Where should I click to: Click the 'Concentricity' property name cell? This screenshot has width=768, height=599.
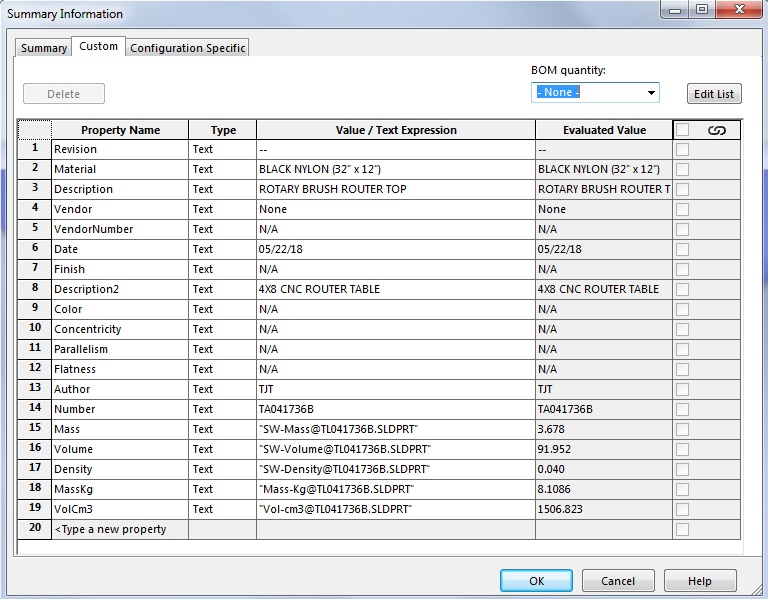pos(120,330)
